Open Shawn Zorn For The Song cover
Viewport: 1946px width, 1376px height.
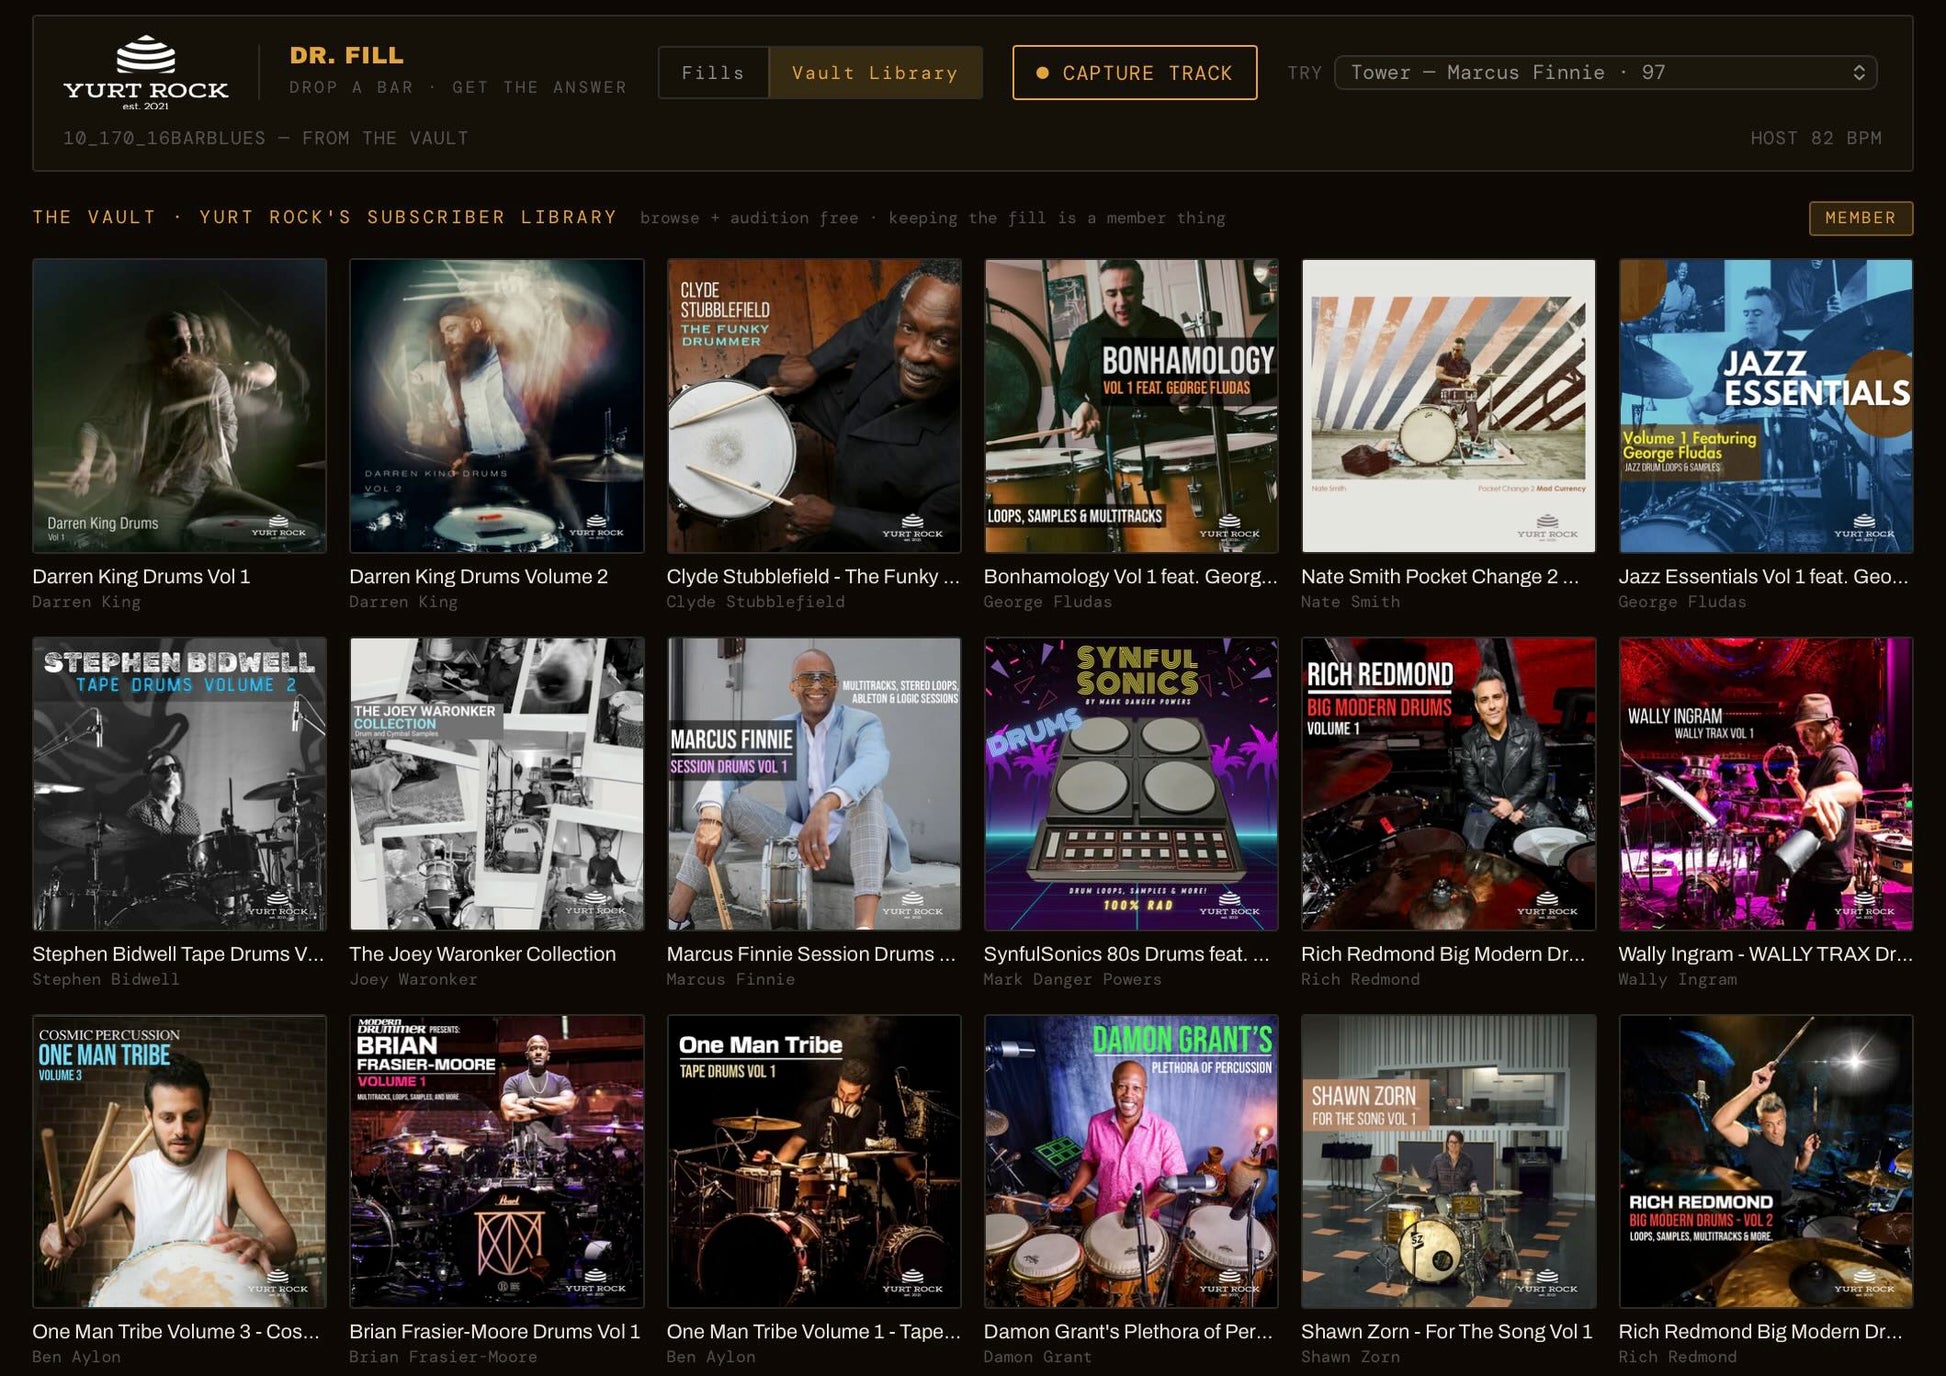click(1448, 1162)
